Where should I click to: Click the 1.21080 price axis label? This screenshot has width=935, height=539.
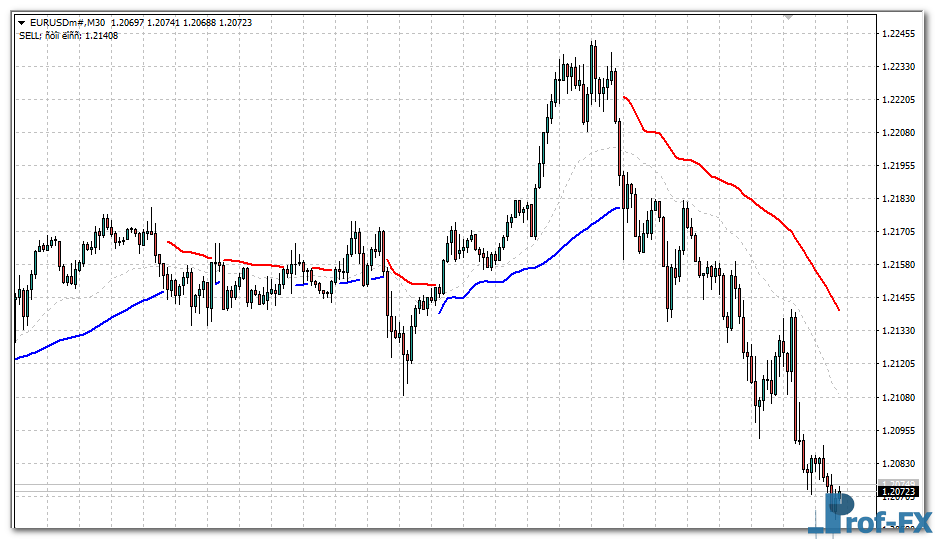[902, 398]
